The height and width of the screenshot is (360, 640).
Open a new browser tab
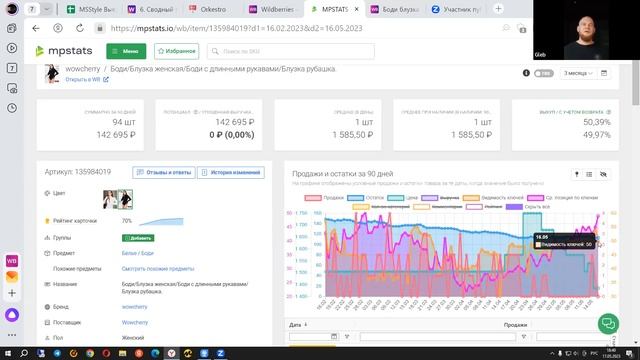[498, 9]
